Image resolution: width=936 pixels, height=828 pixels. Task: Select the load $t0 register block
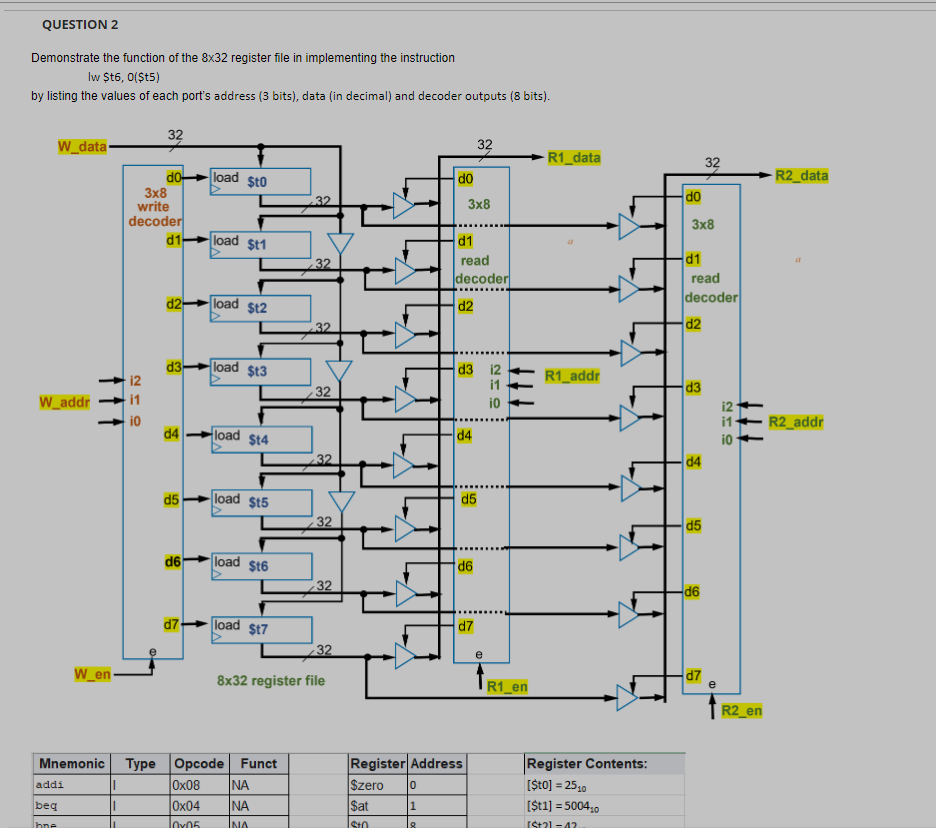click(258, 181)
